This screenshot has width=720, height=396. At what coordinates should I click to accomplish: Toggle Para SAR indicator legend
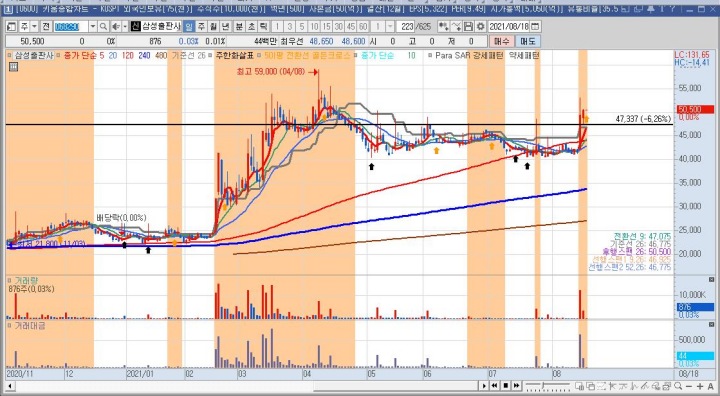click(x=430, y=56)
